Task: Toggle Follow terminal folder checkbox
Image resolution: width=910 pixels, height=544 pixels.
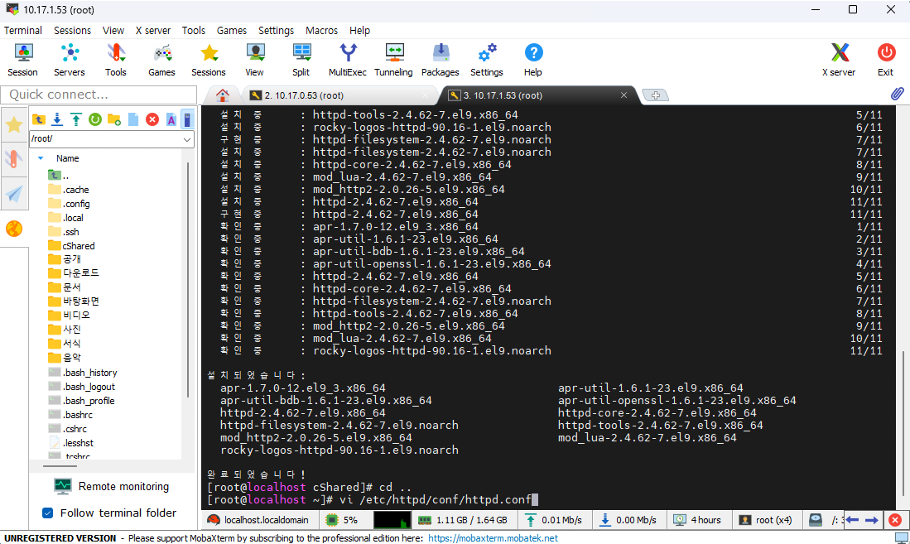Action: 48,513
